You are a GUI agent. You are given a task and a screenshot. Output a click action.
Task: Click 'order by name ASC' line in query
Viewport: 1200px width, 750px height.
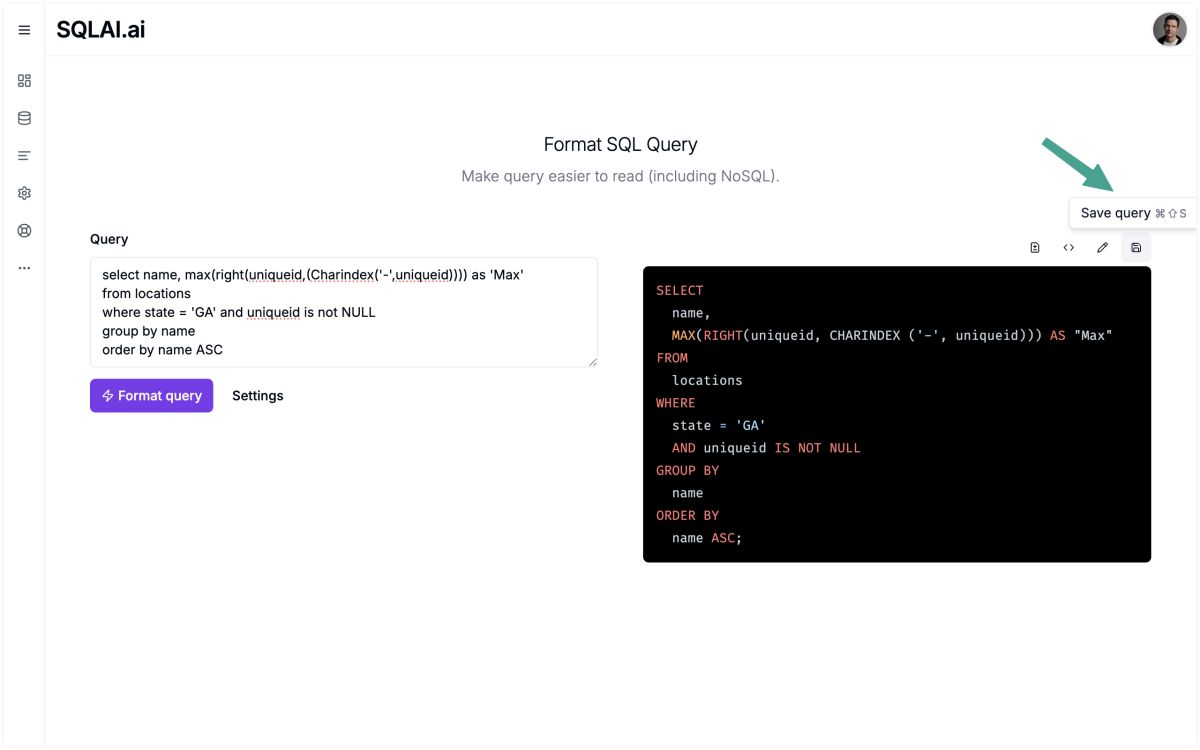pyautogui.click(x=162, y=350)
